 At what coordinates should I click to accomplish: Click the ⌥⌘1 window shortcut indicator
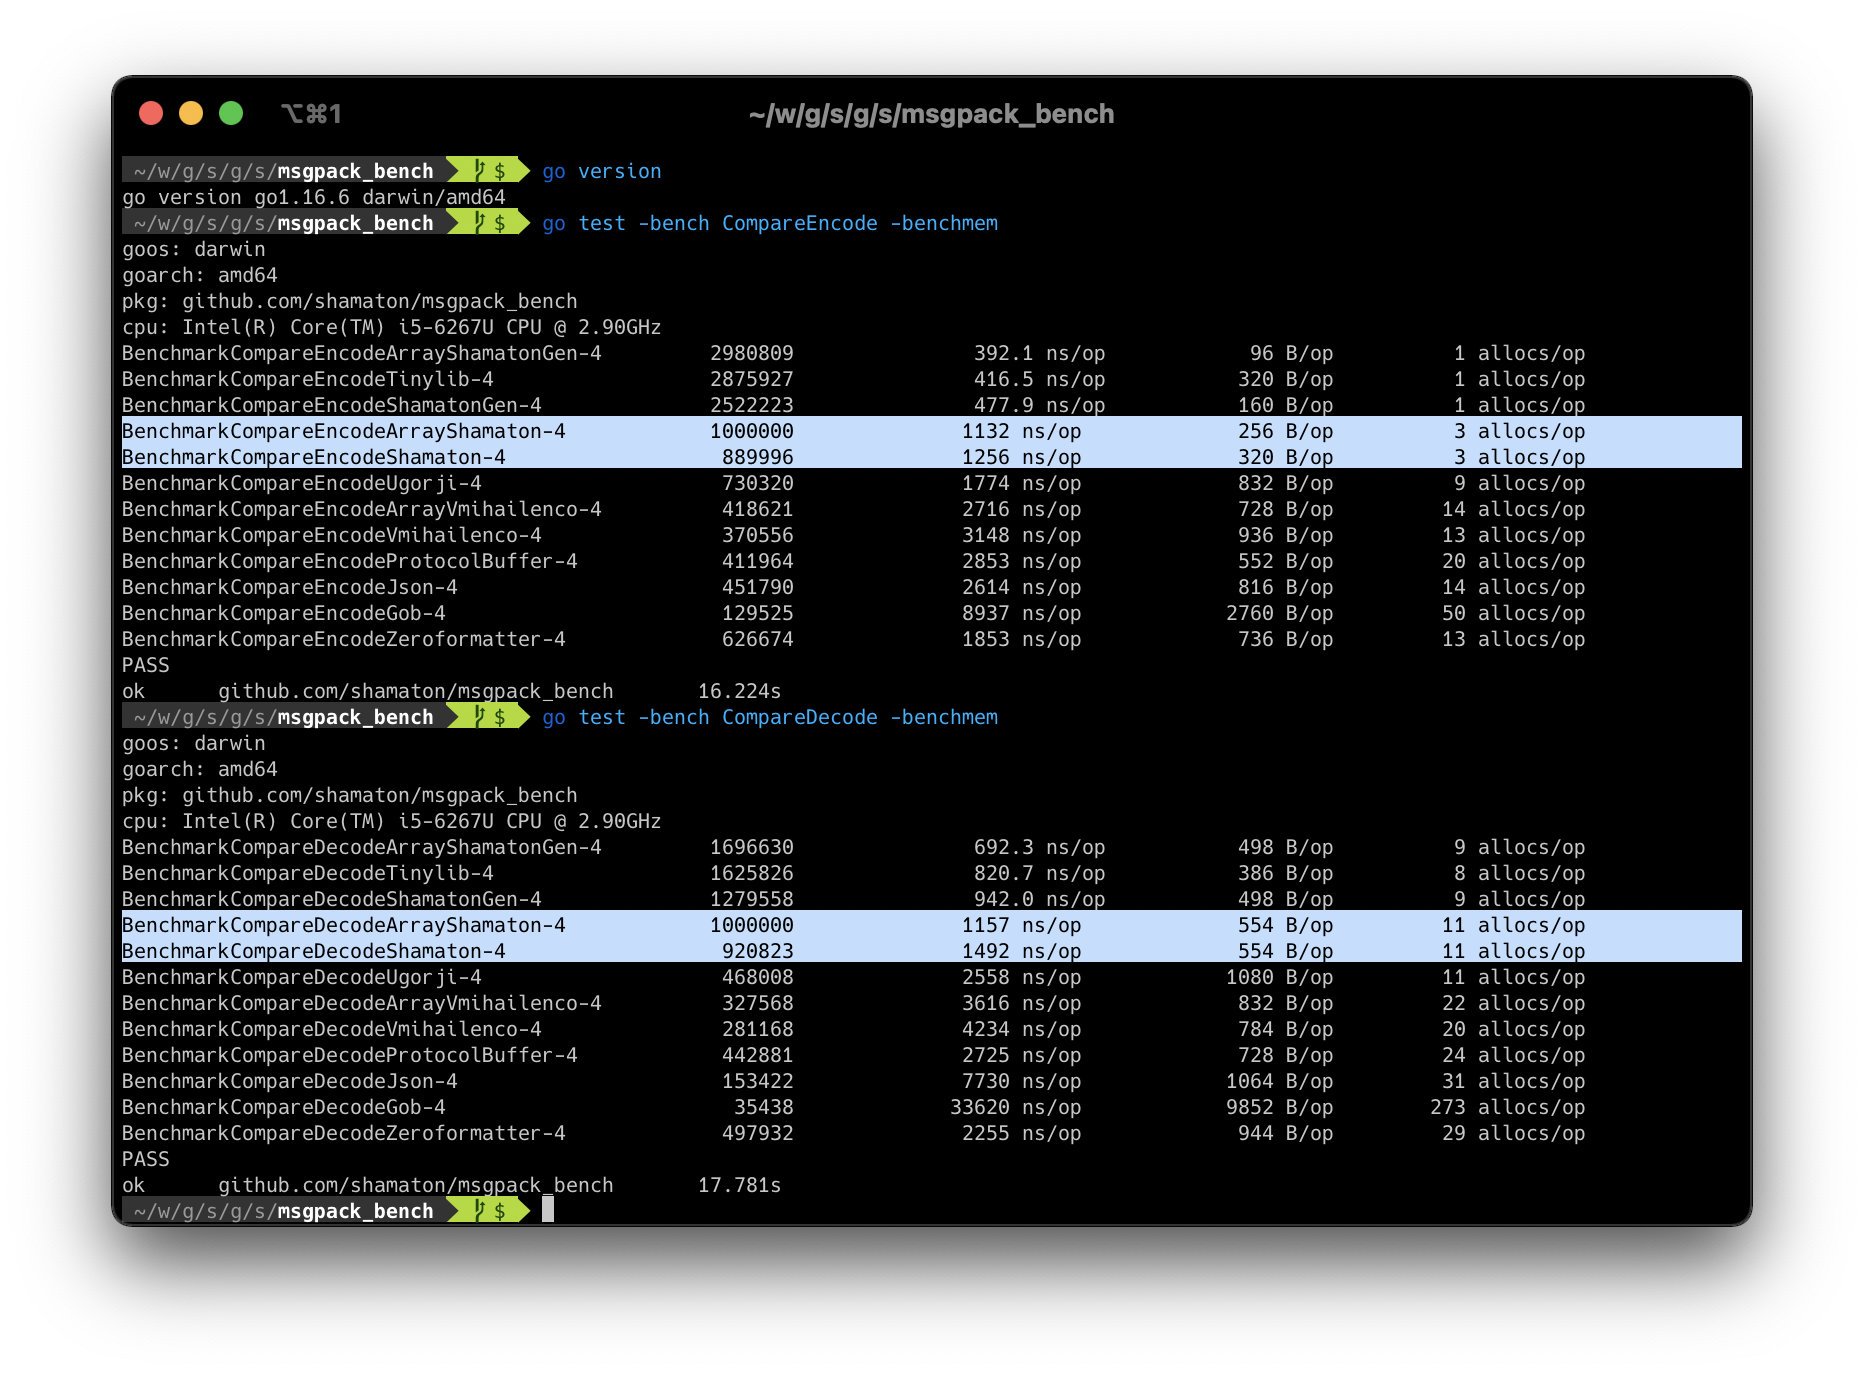pos(311,114)
